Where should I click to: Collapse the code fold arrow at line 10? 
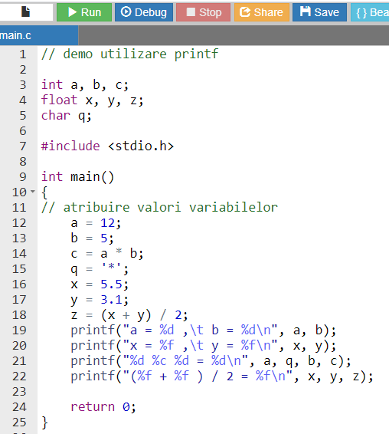click(33, 192)
